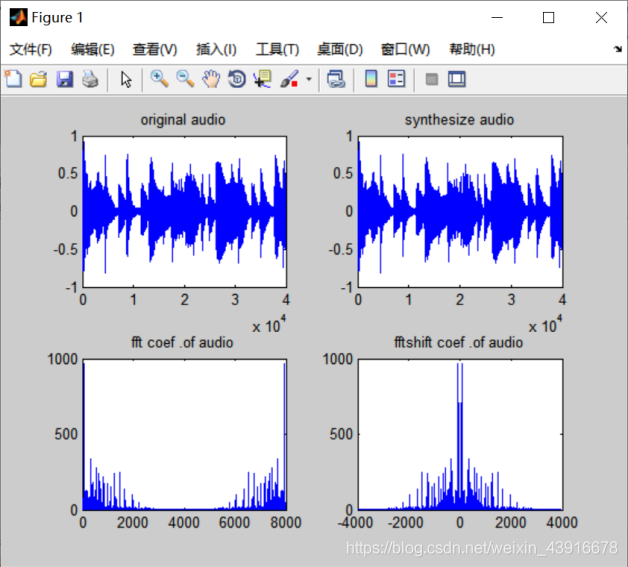Activate the Edit Plot arrow tool
Screen dimensions: 628x567
tap(126, 79)
